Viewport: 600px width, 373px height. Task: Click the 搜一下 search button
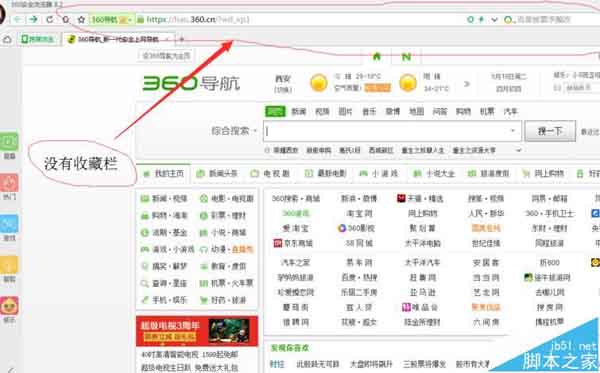(550, 131)
